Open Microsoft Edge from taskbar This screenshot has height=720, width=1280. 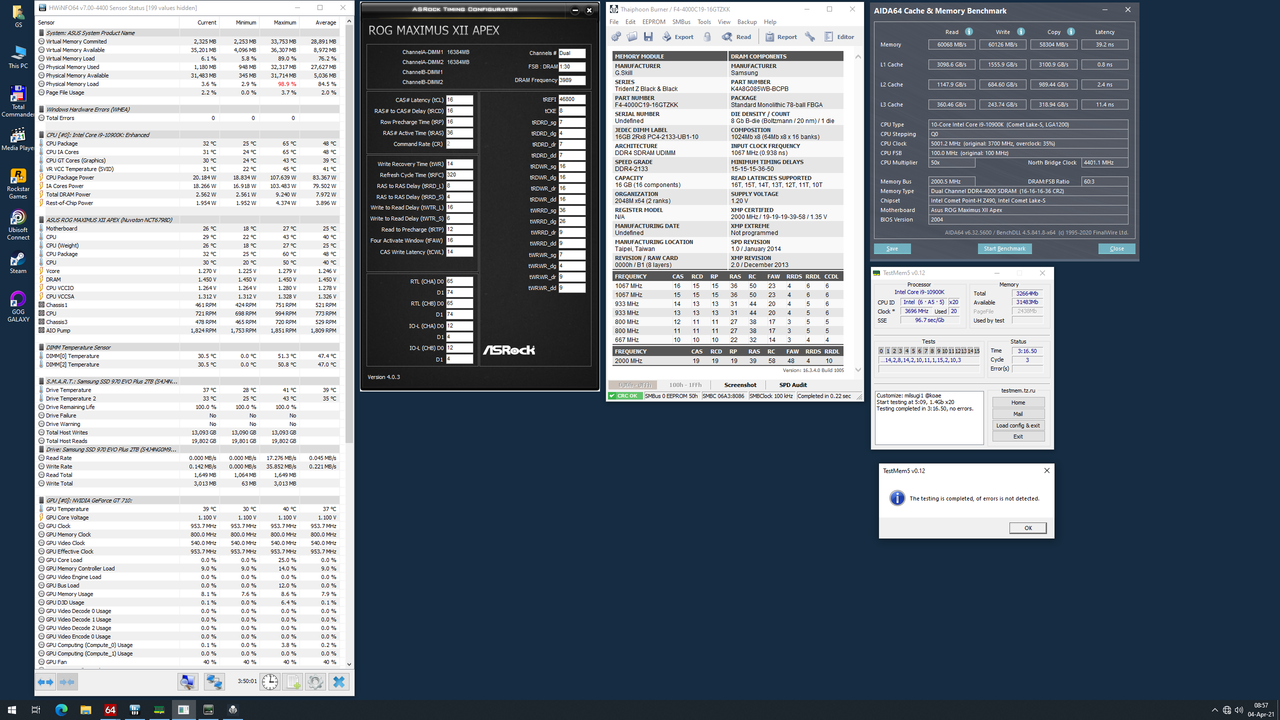point(61,710)
